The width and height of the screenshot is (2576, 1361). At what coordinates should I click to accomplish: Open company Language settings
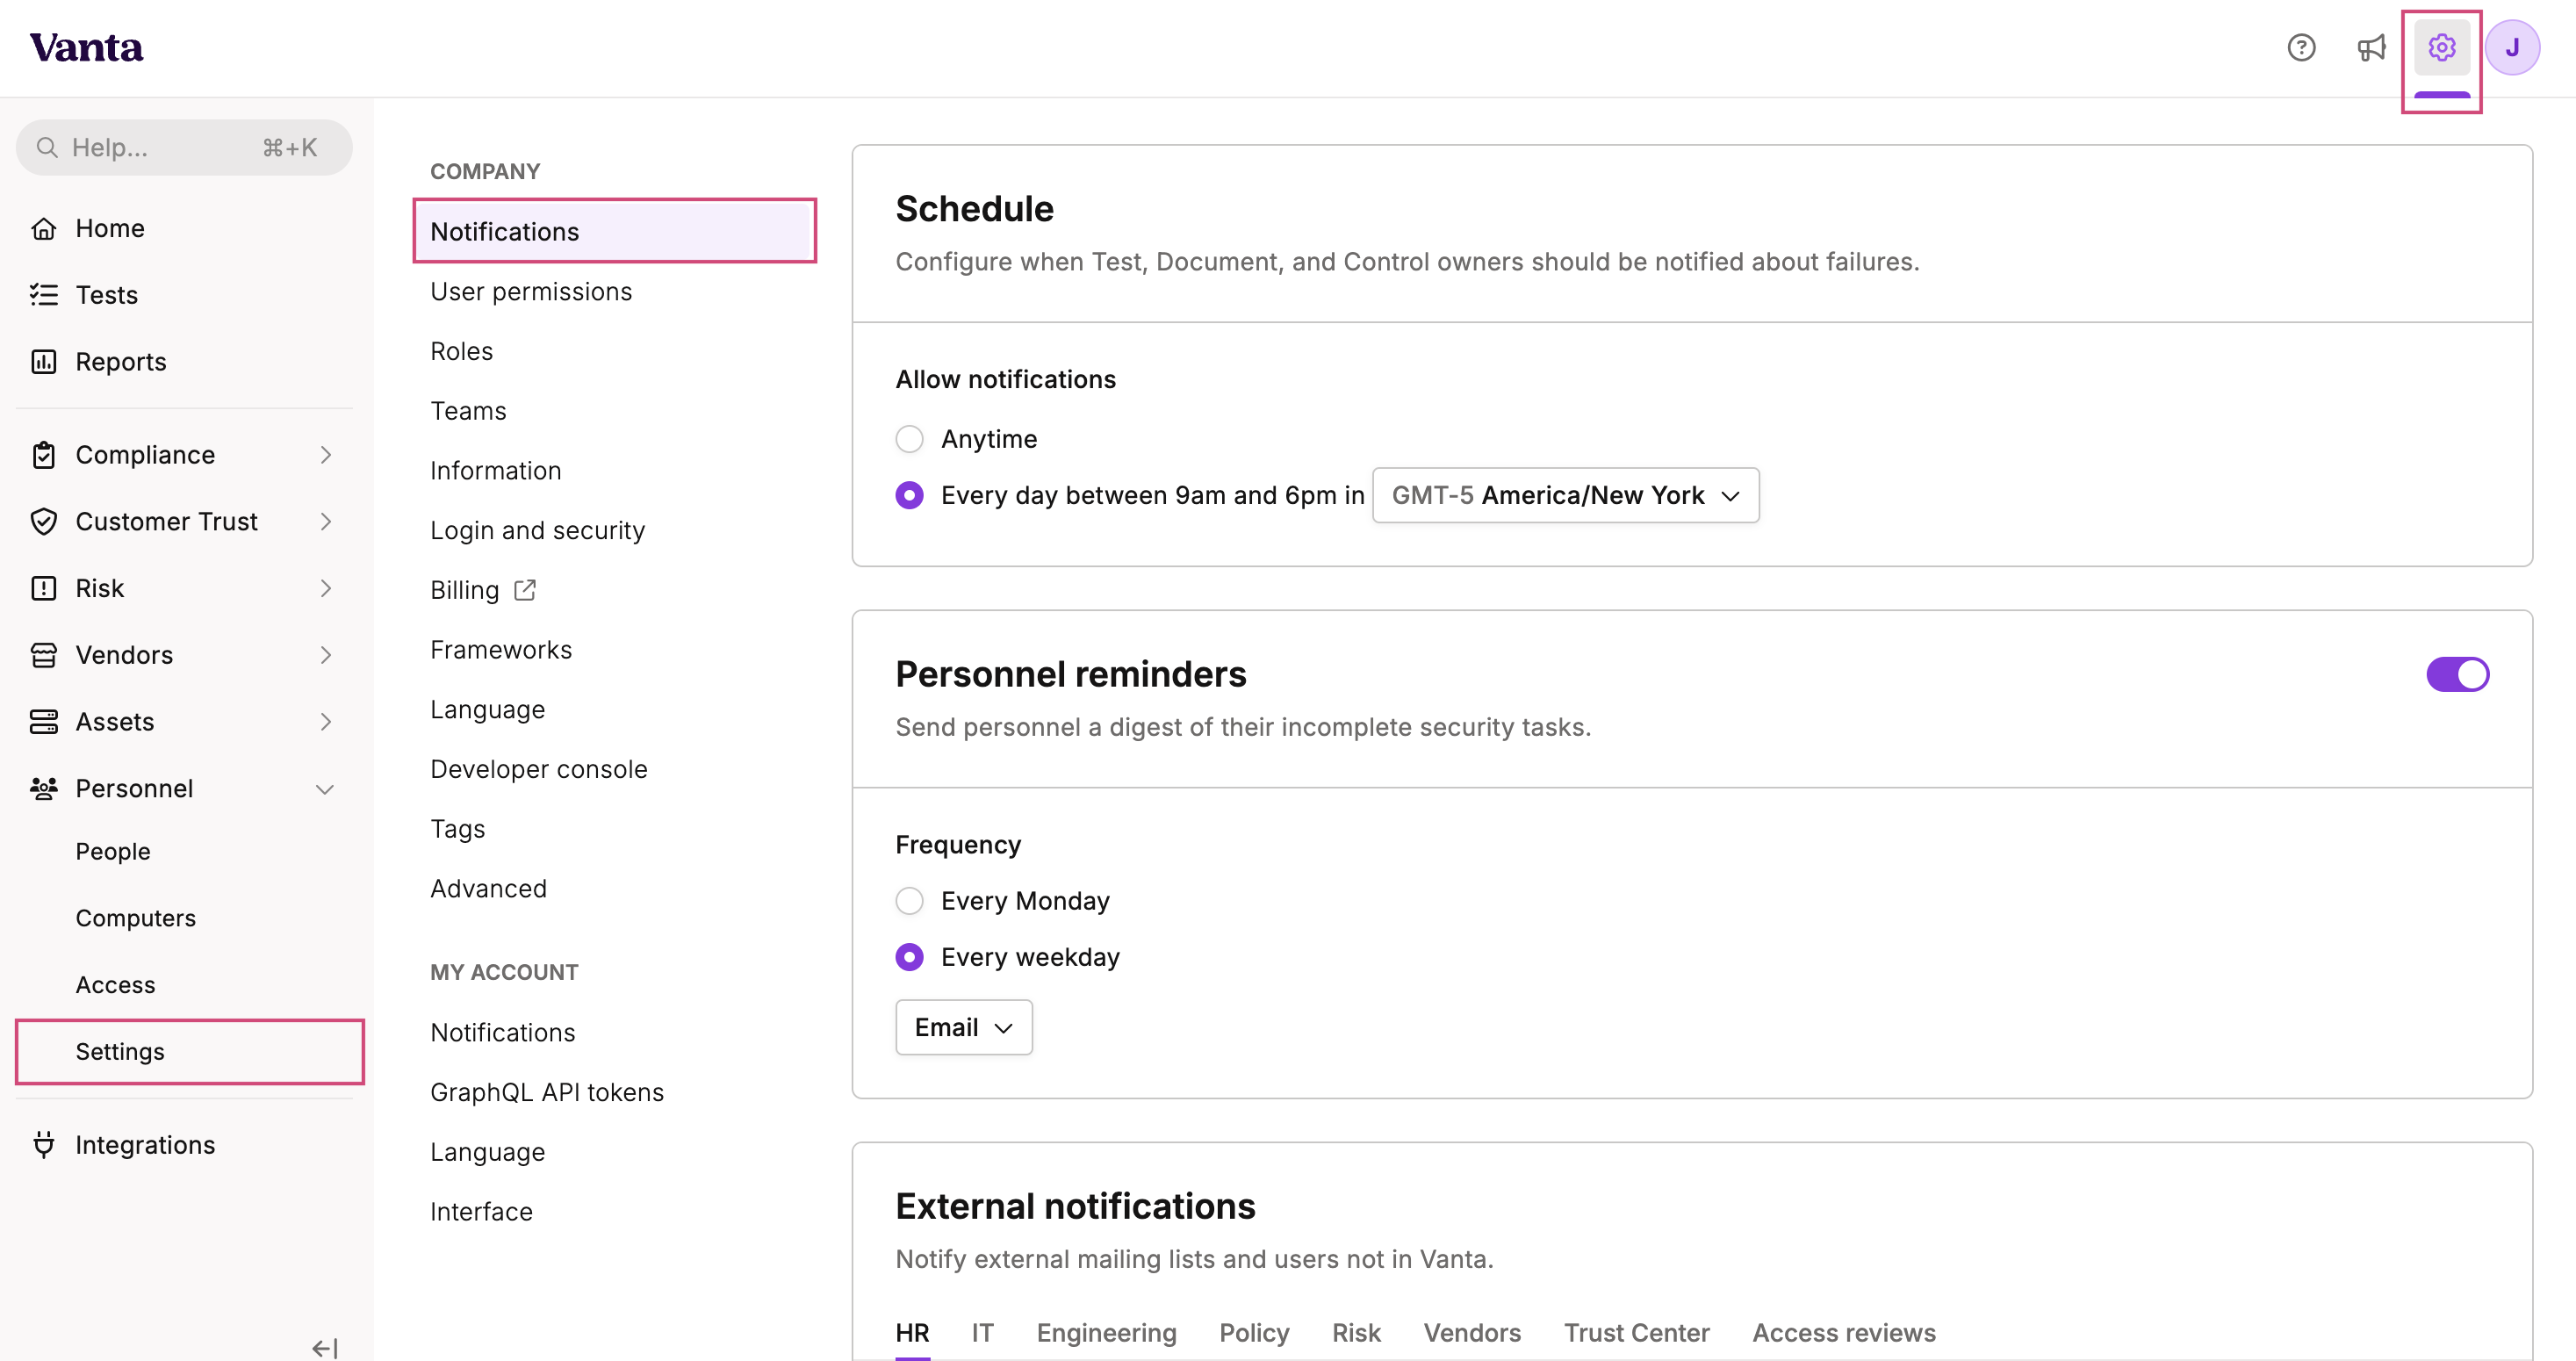click(x=487, y=709)
